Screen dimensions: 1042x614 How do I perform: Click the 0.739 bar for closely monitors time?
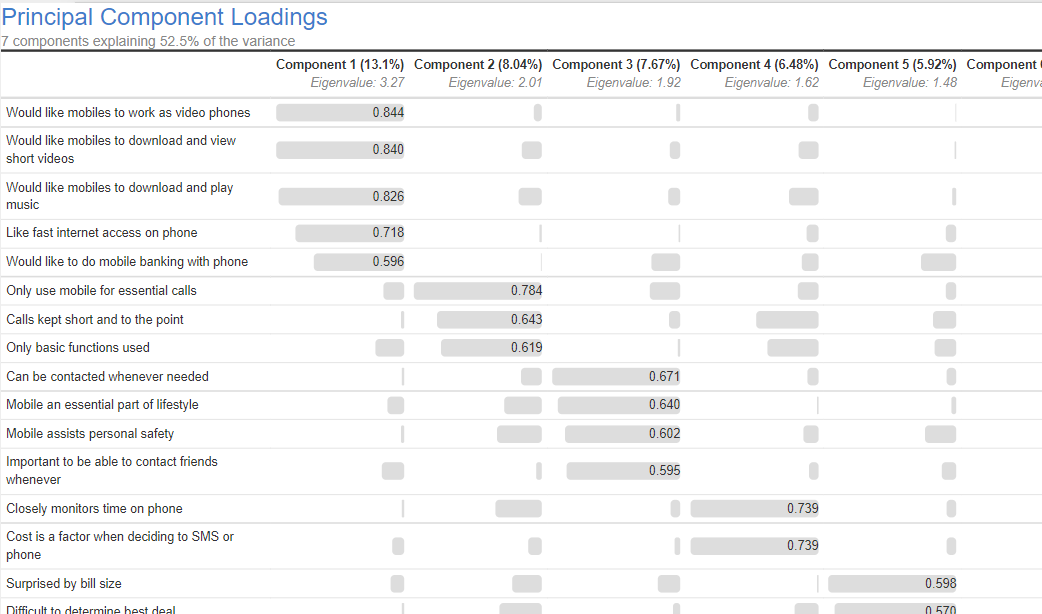point(754,508)
